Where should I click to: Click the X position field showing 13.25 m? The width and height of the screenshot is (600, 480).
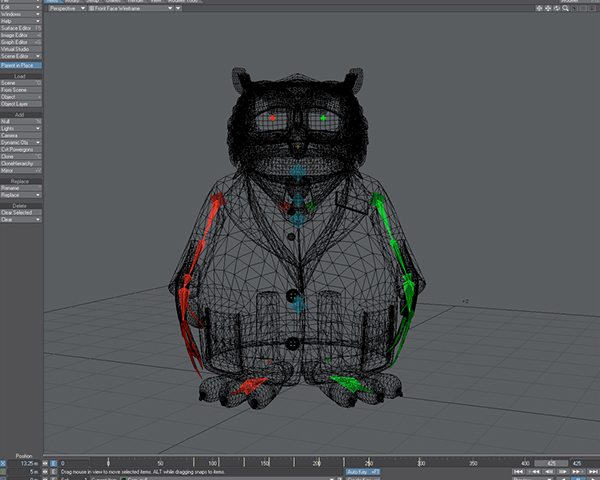23,463
